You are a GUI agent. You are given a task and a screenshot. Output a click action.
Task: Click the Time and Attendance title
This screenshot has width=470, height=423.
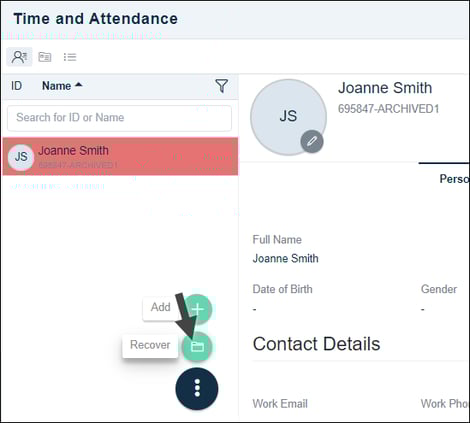(95, 19)
